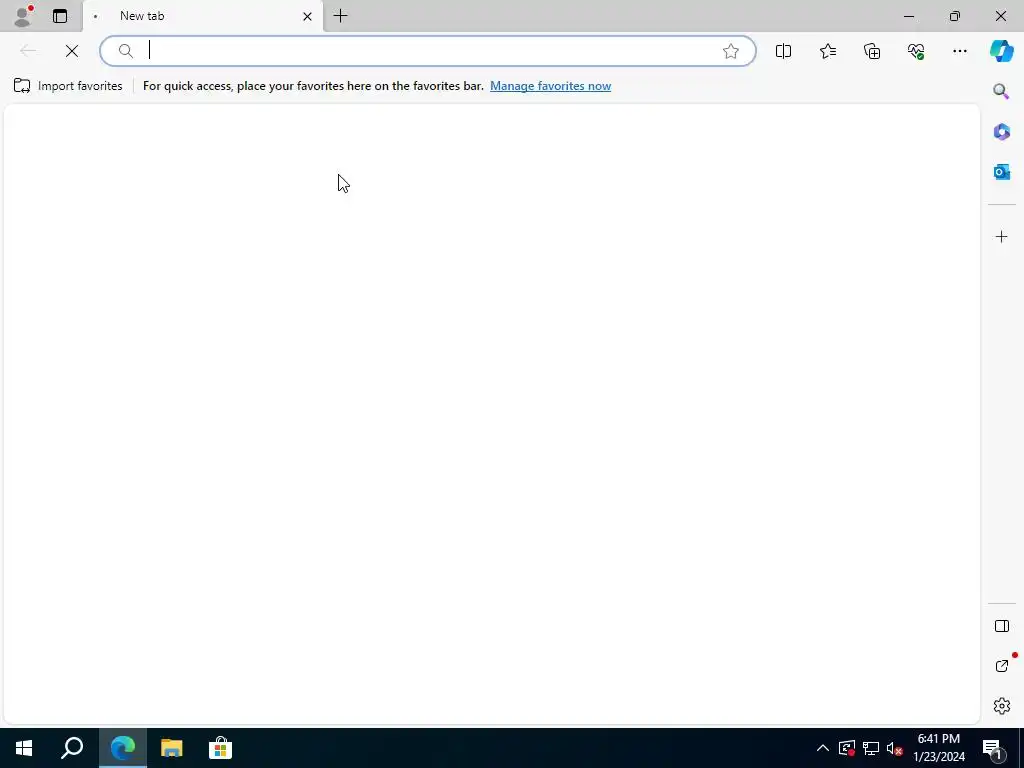Viewport: 1024px width, 768px height.
Task: Toggle the sidebar visibility button
Action: pyautogui.click(x=1001, y=626)
